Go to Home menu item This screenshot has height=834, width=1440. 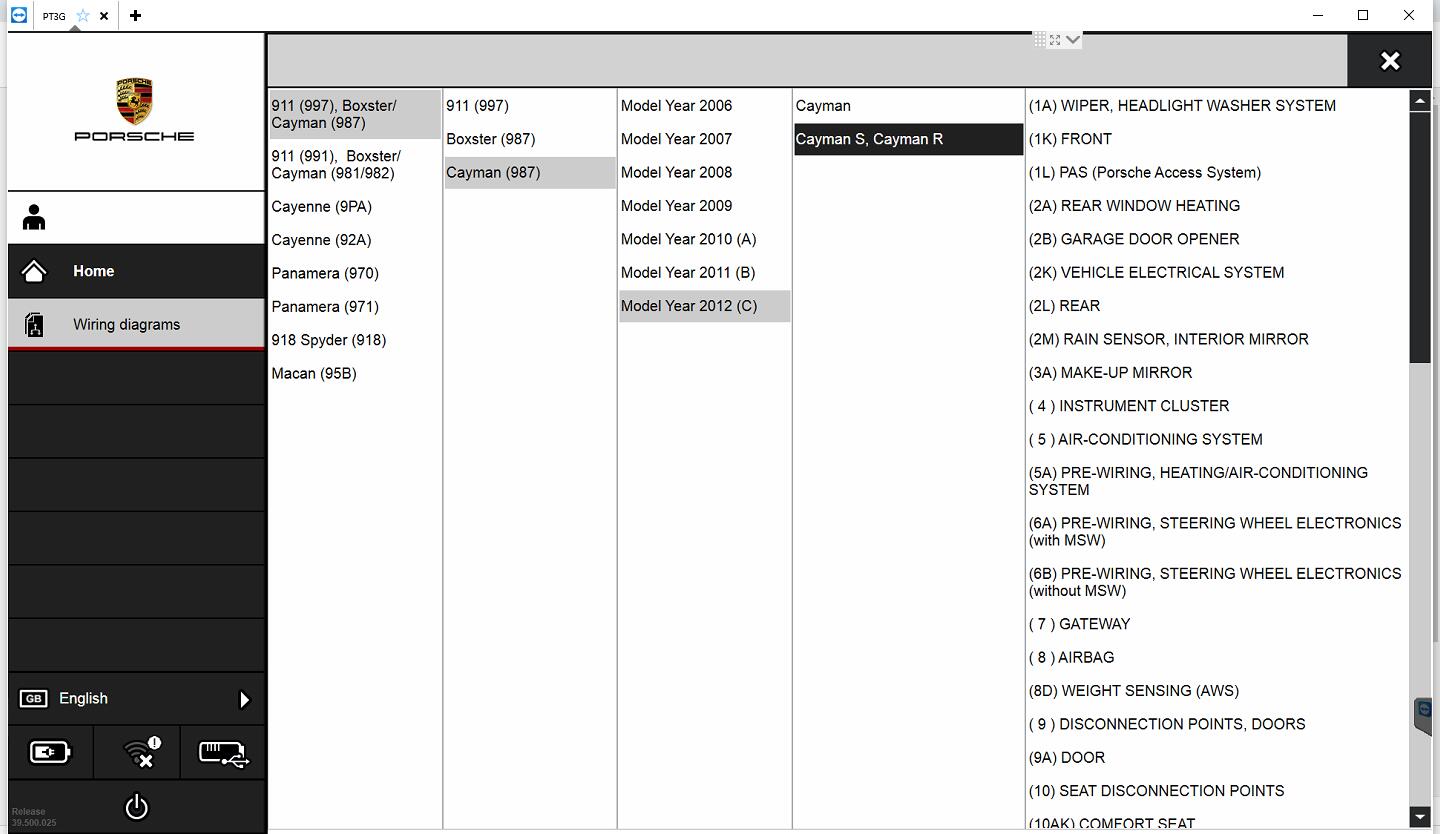136,271
